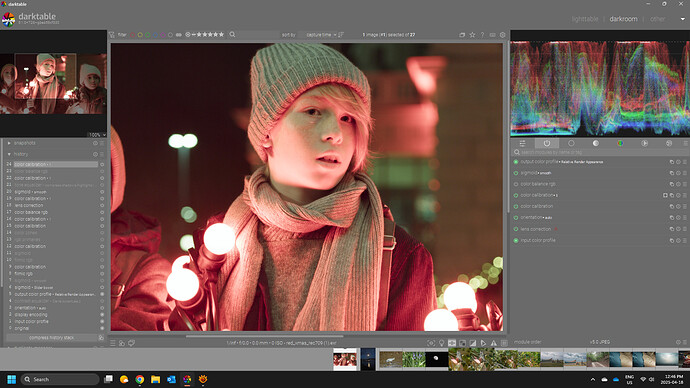Screen dimensions: 690x388
Task: Open the other views tab
Action: coord(657,19)
